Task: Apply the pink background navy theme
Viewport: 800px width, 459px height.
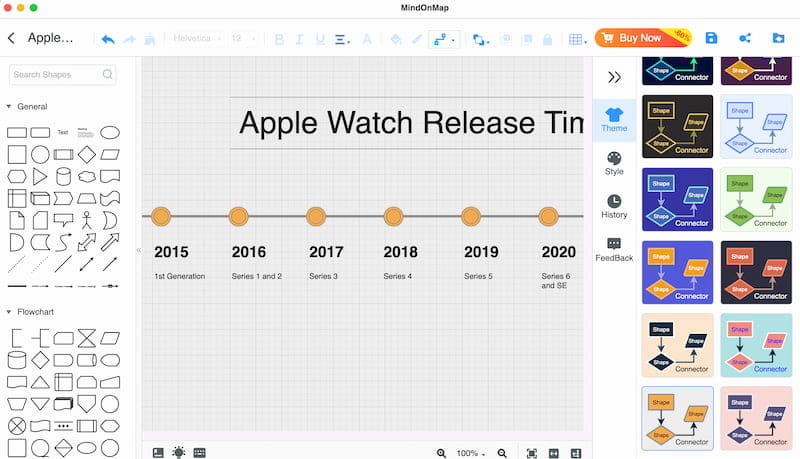Action: tap(756, 418)
